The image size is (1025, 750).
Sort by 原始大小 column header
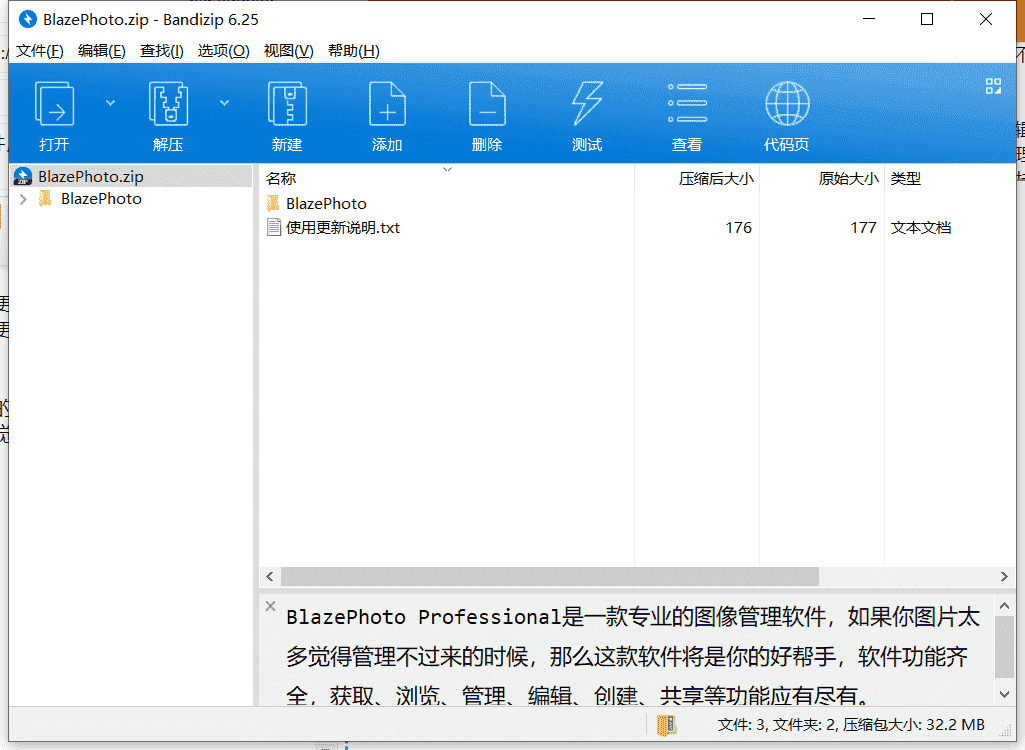pos(822,179)
